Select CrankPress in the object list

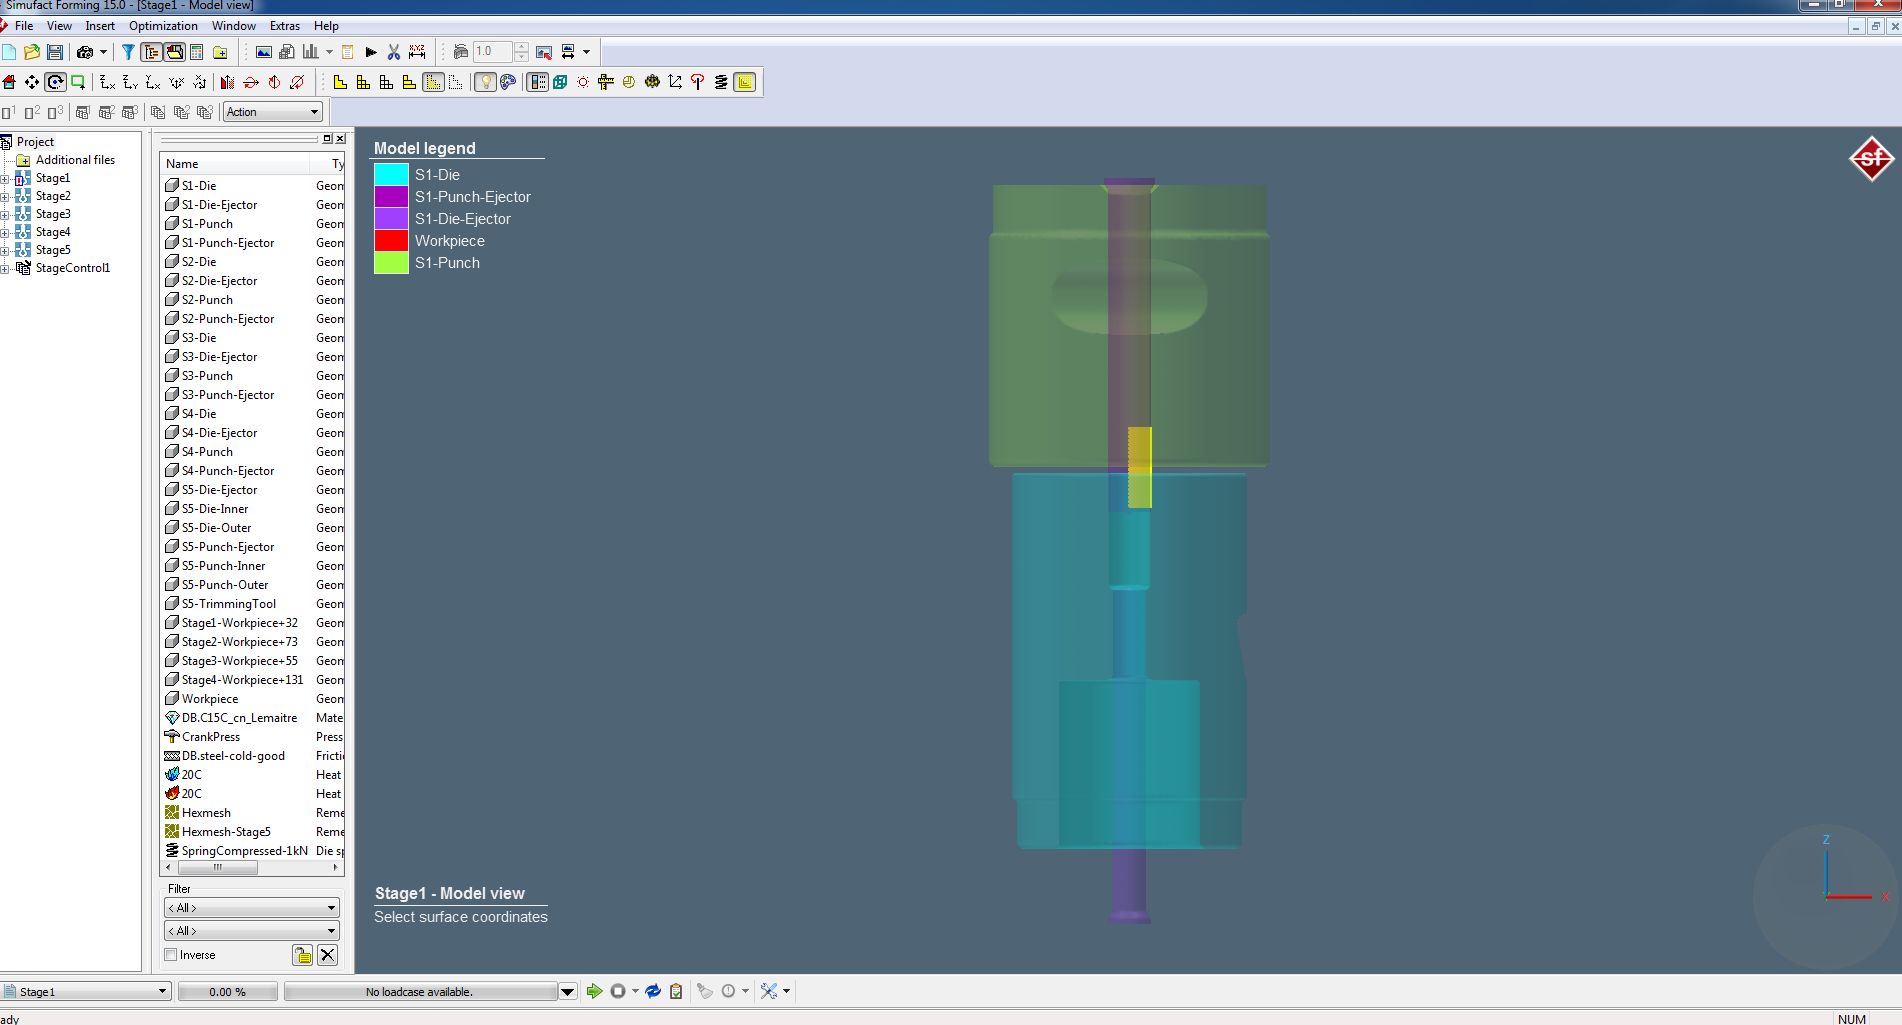point(210,737)
